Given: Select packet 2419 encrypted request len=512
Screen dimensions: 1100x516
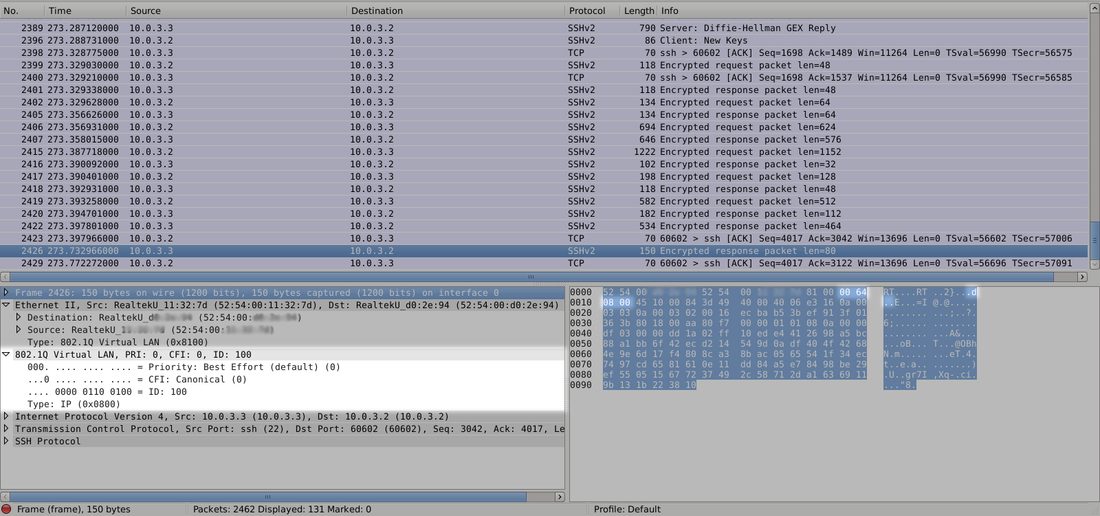Looking at the screenshot, I should pyautogui.click(x=544, y=201).
